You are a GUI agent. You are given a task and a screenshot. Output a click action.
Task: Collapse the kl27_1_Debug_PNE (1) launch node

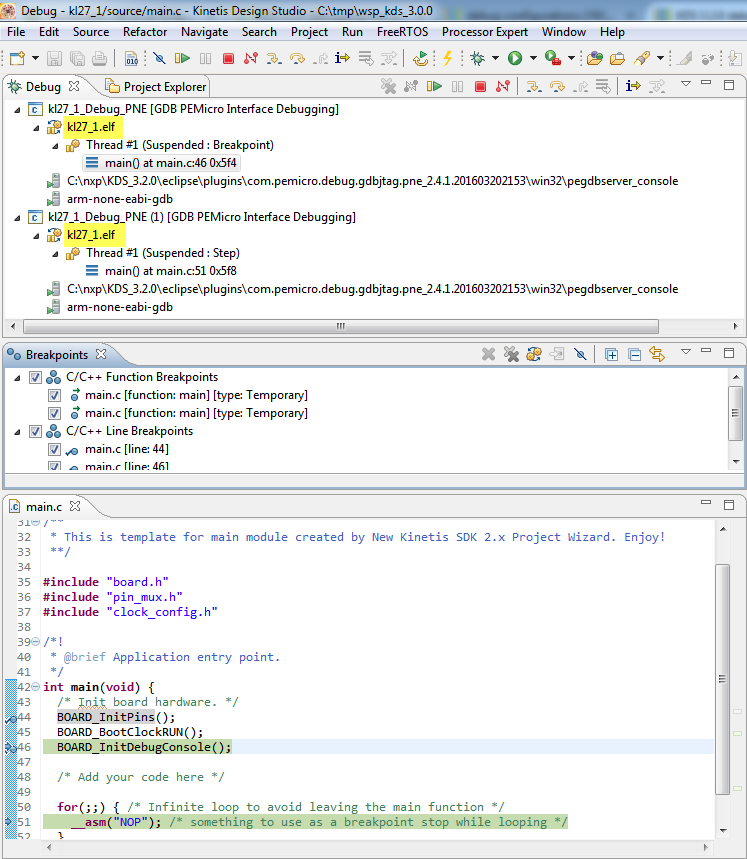pos(18,217)
